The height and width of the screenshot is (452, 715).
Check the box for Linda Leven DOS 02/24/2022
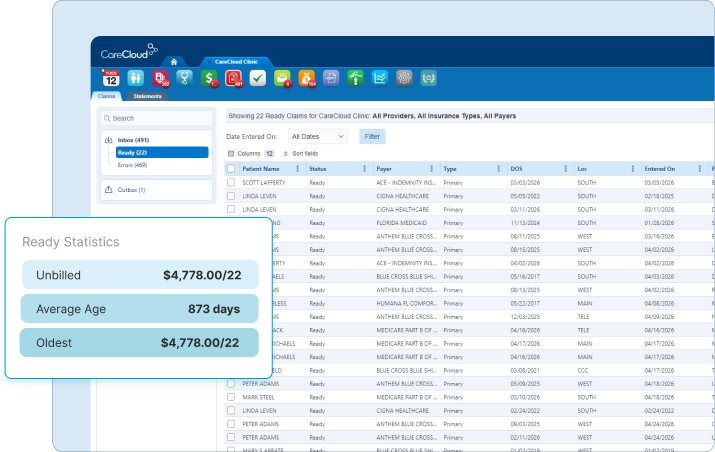[231, 410]
